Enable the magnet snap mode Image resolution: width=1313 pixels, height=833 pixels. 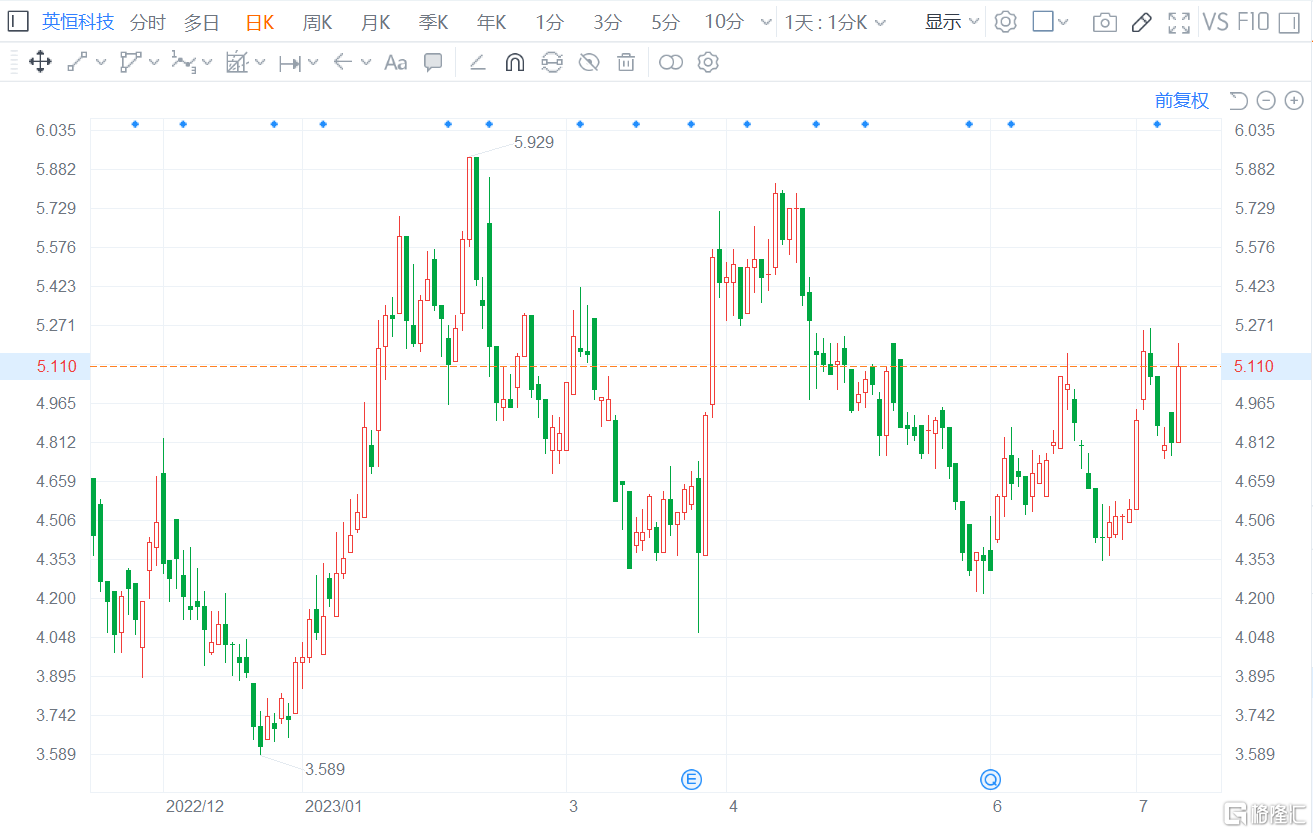pos(513,62)
